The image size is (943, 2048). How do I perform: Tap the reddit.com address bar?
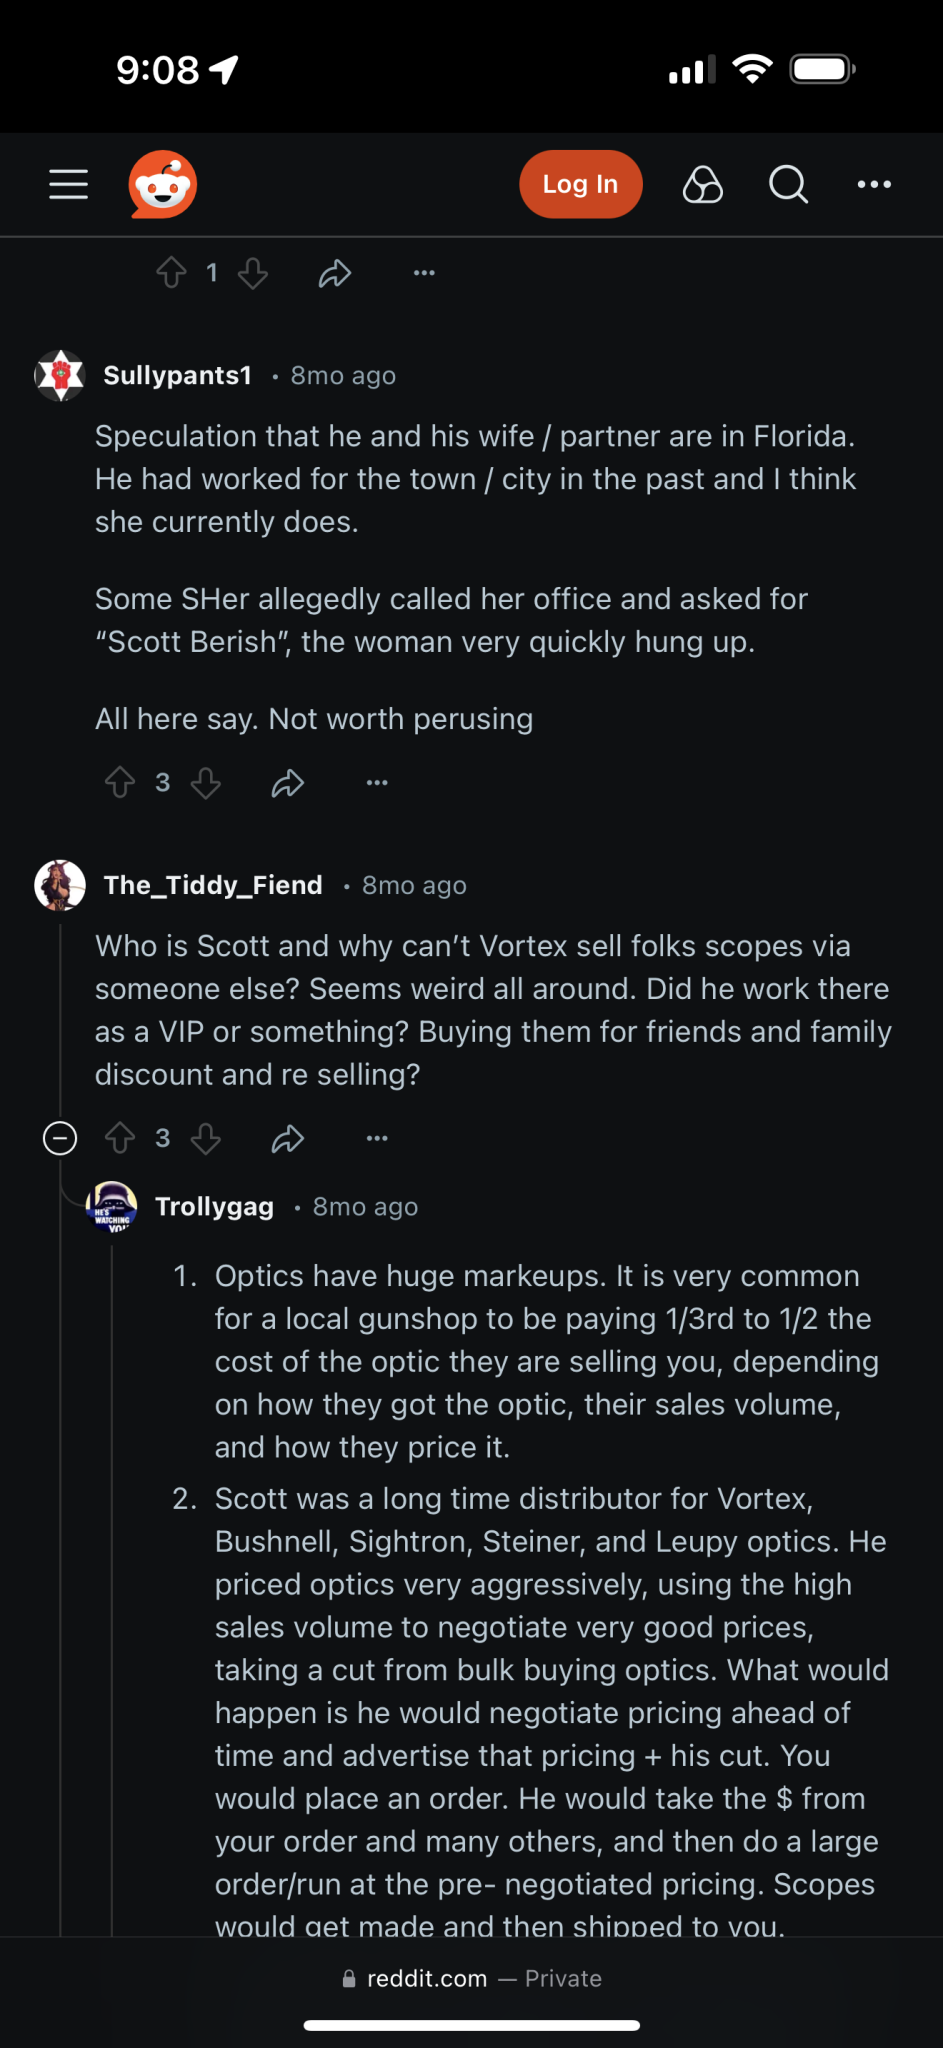471,1978
